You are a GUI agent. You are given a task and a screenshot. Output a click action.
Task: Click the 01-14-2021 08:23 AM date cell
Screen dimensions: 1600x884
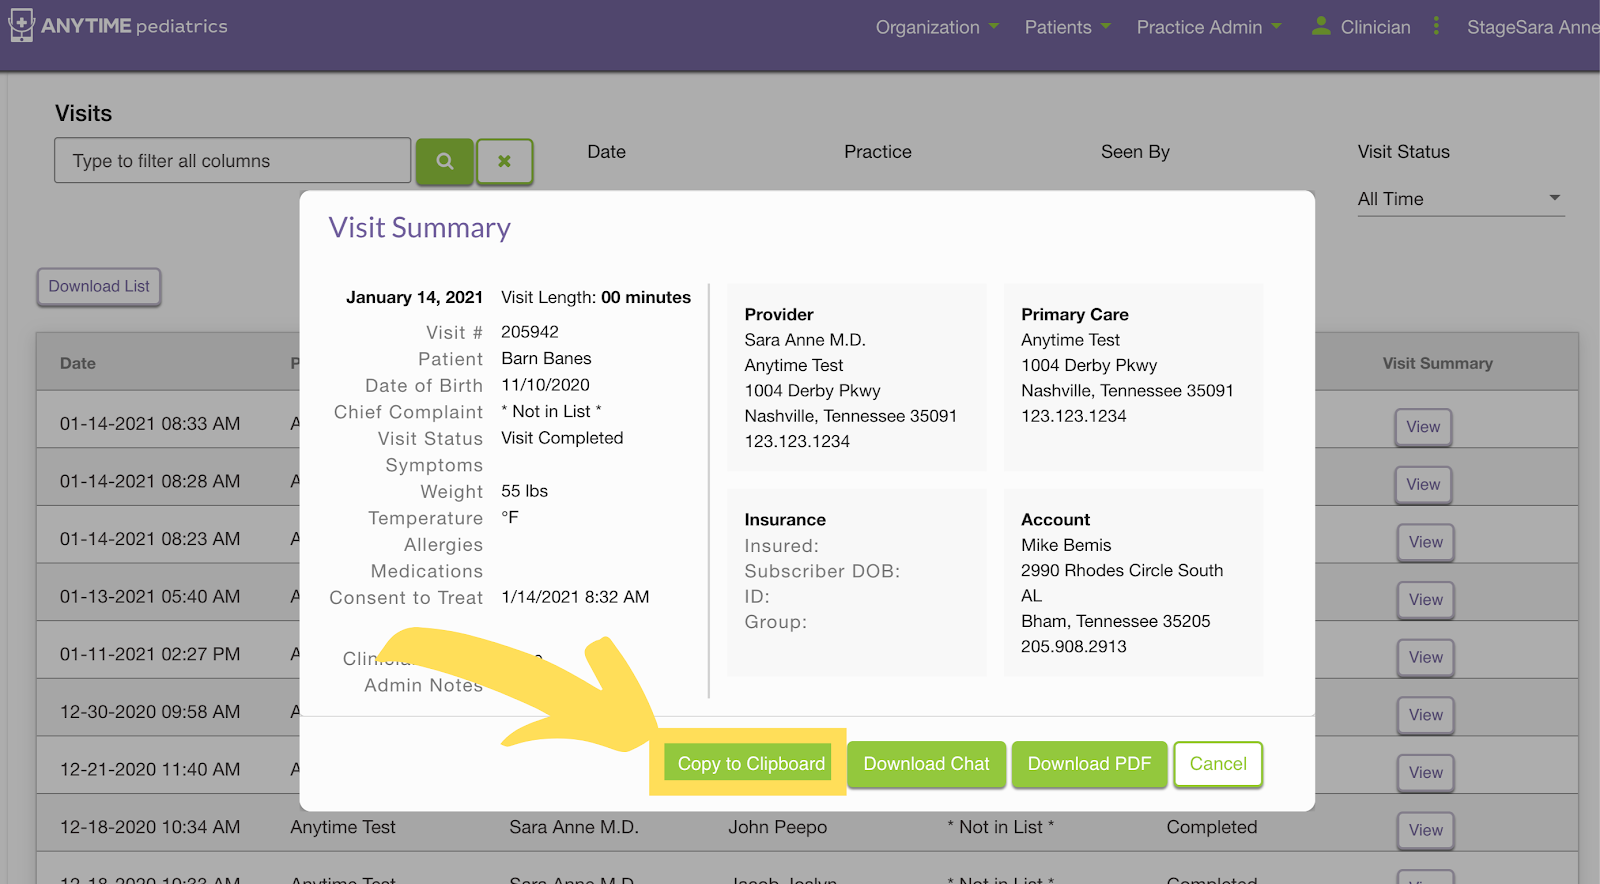click(150, 539)
